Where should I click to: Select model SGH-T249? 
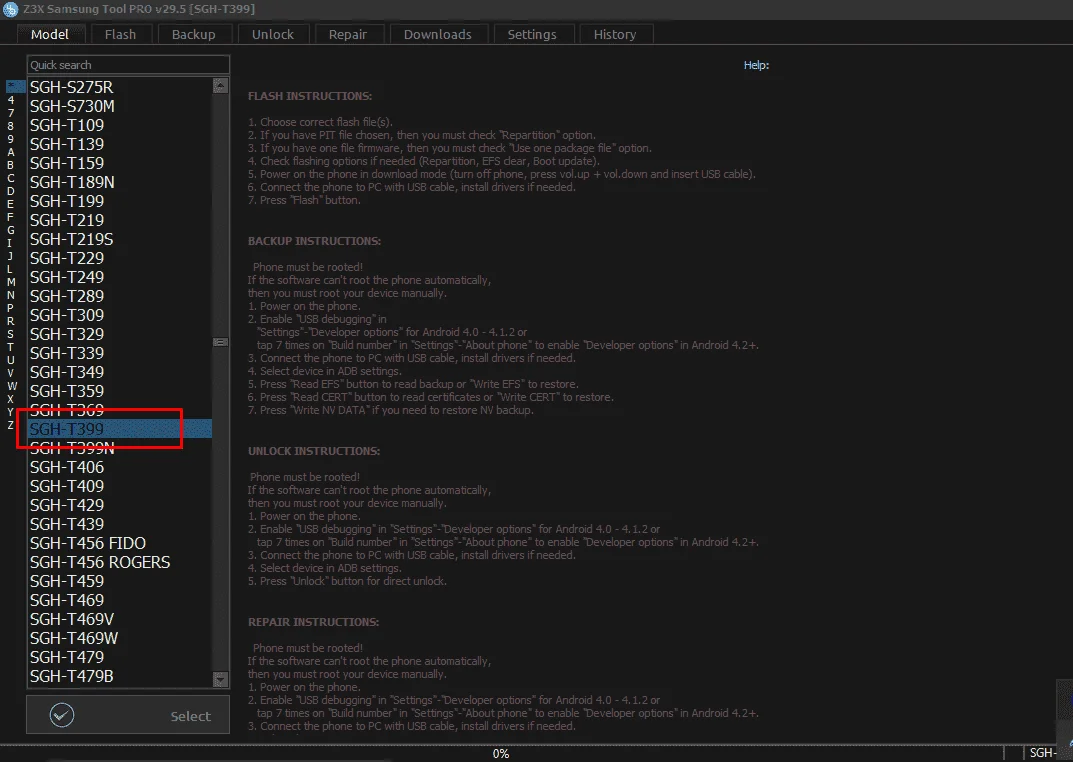[x=120, y=277]
